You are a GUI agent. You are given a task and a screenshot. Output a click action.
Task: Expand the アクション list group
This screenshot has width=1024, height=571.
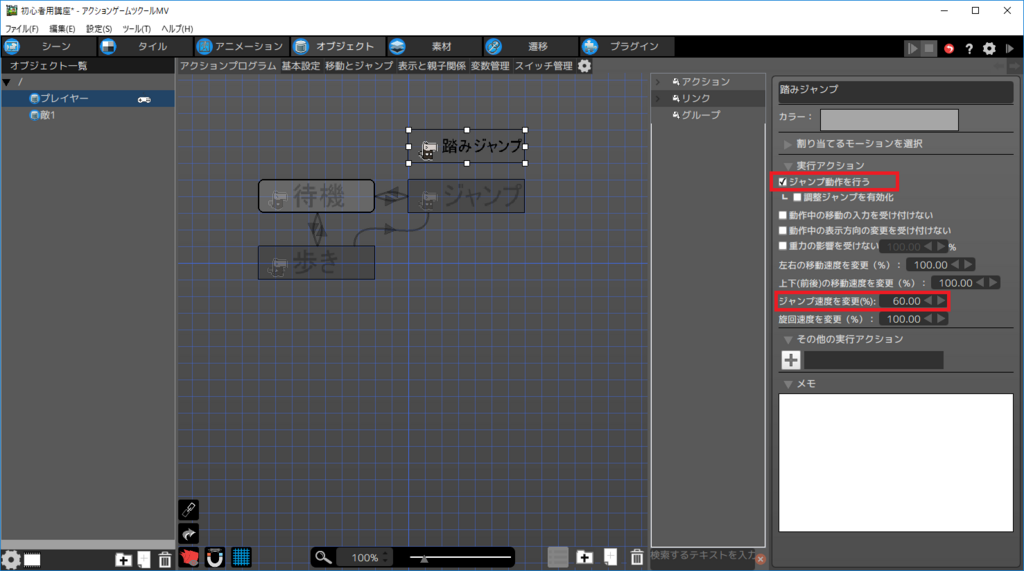pyautogui.click(x=658, y=82)
